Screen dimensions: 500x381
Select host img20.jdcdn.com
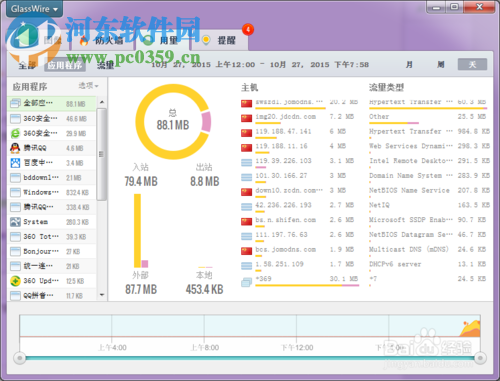click(x=286, y=117)
